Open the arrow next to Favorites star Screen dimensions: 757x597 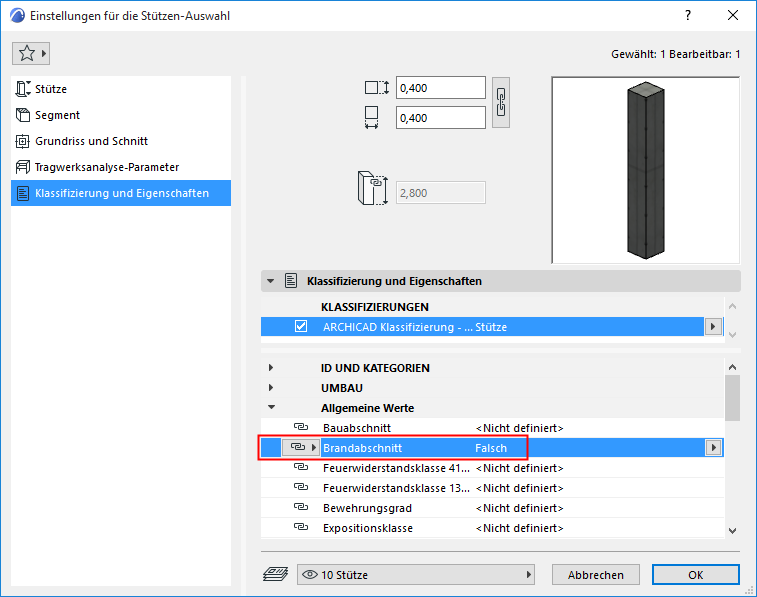pyautogui.click(x=43, y=53)
